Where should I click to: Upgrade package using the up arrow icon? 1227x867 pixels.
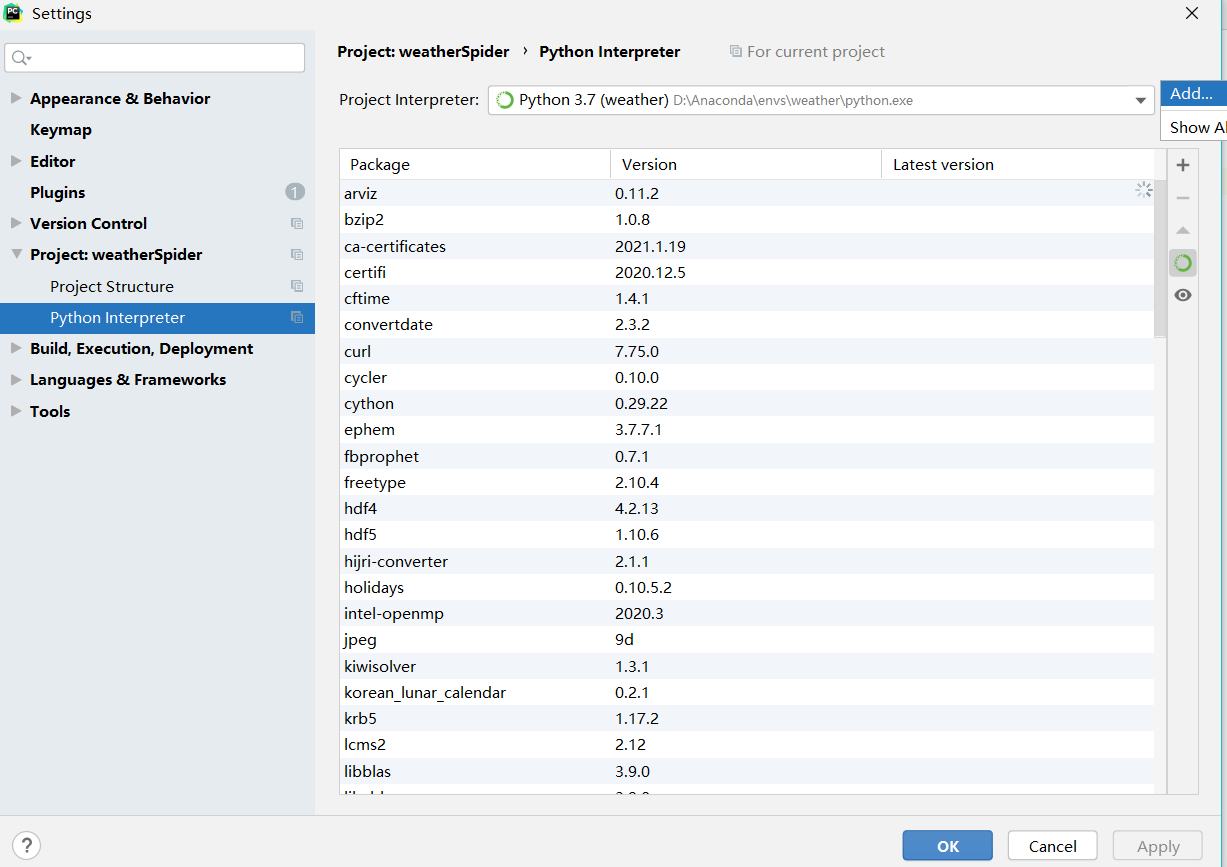pyautogui.click(x=1183, y=230)
